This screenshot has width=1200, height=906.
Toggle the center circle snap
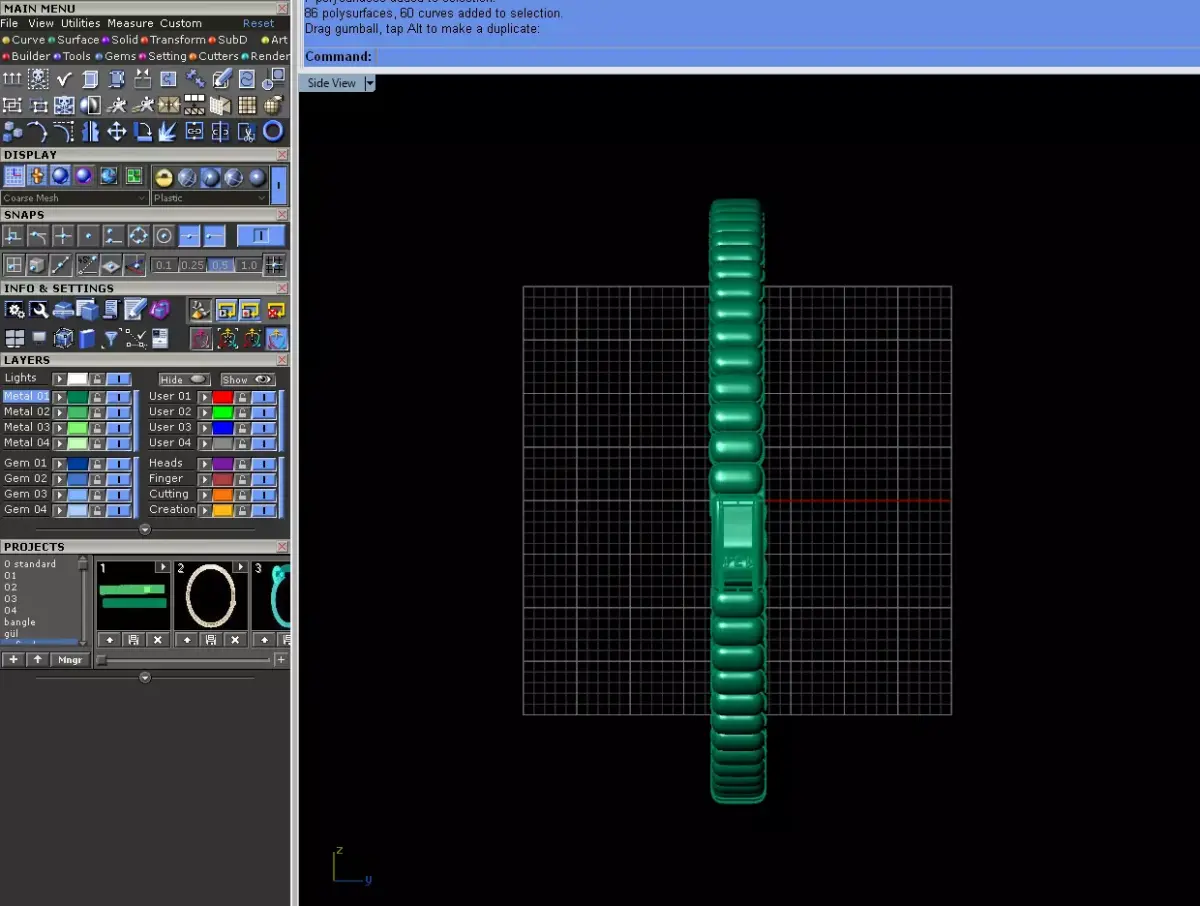click(x=164, y=236)
